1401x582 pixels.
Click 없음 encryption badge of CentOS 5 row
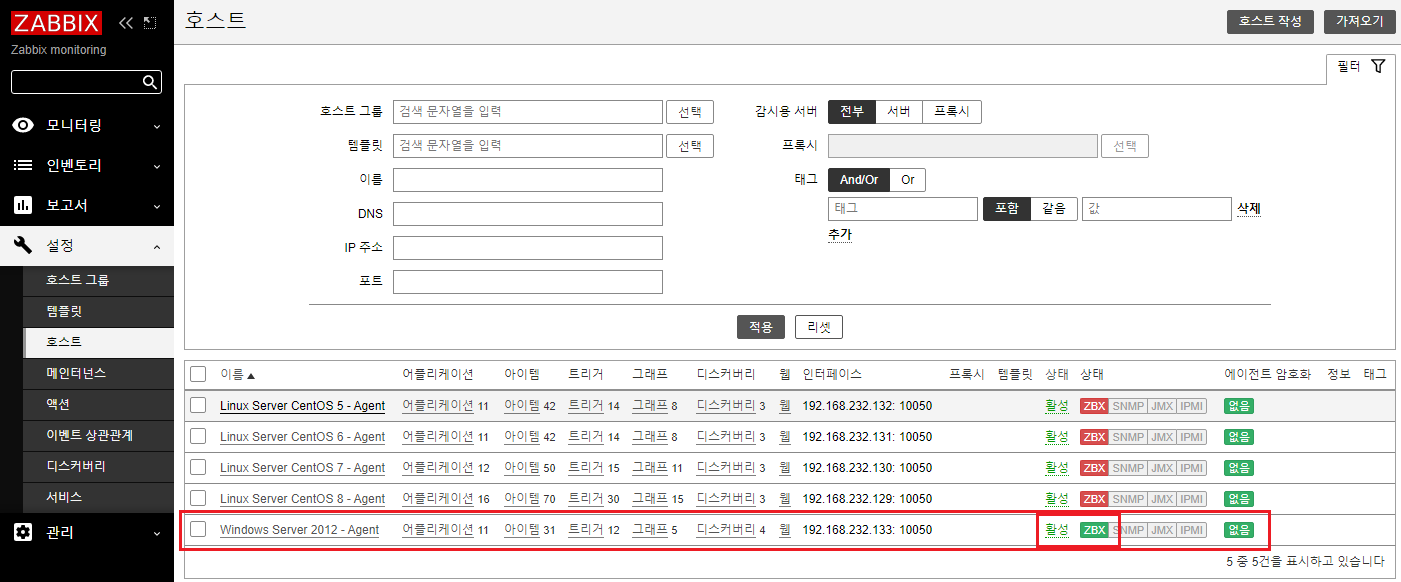[1239, 406]
